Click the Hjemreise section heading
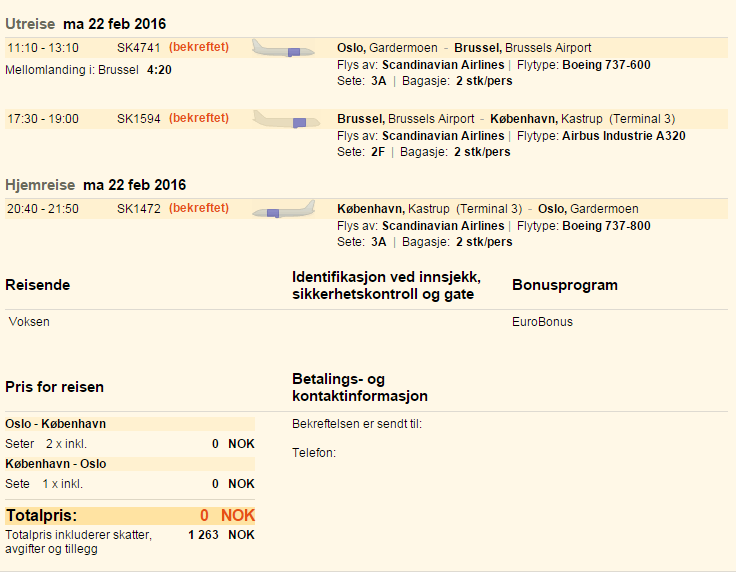Image resolution: width=736 pixels, height=573 pixels. pos(40,185)
